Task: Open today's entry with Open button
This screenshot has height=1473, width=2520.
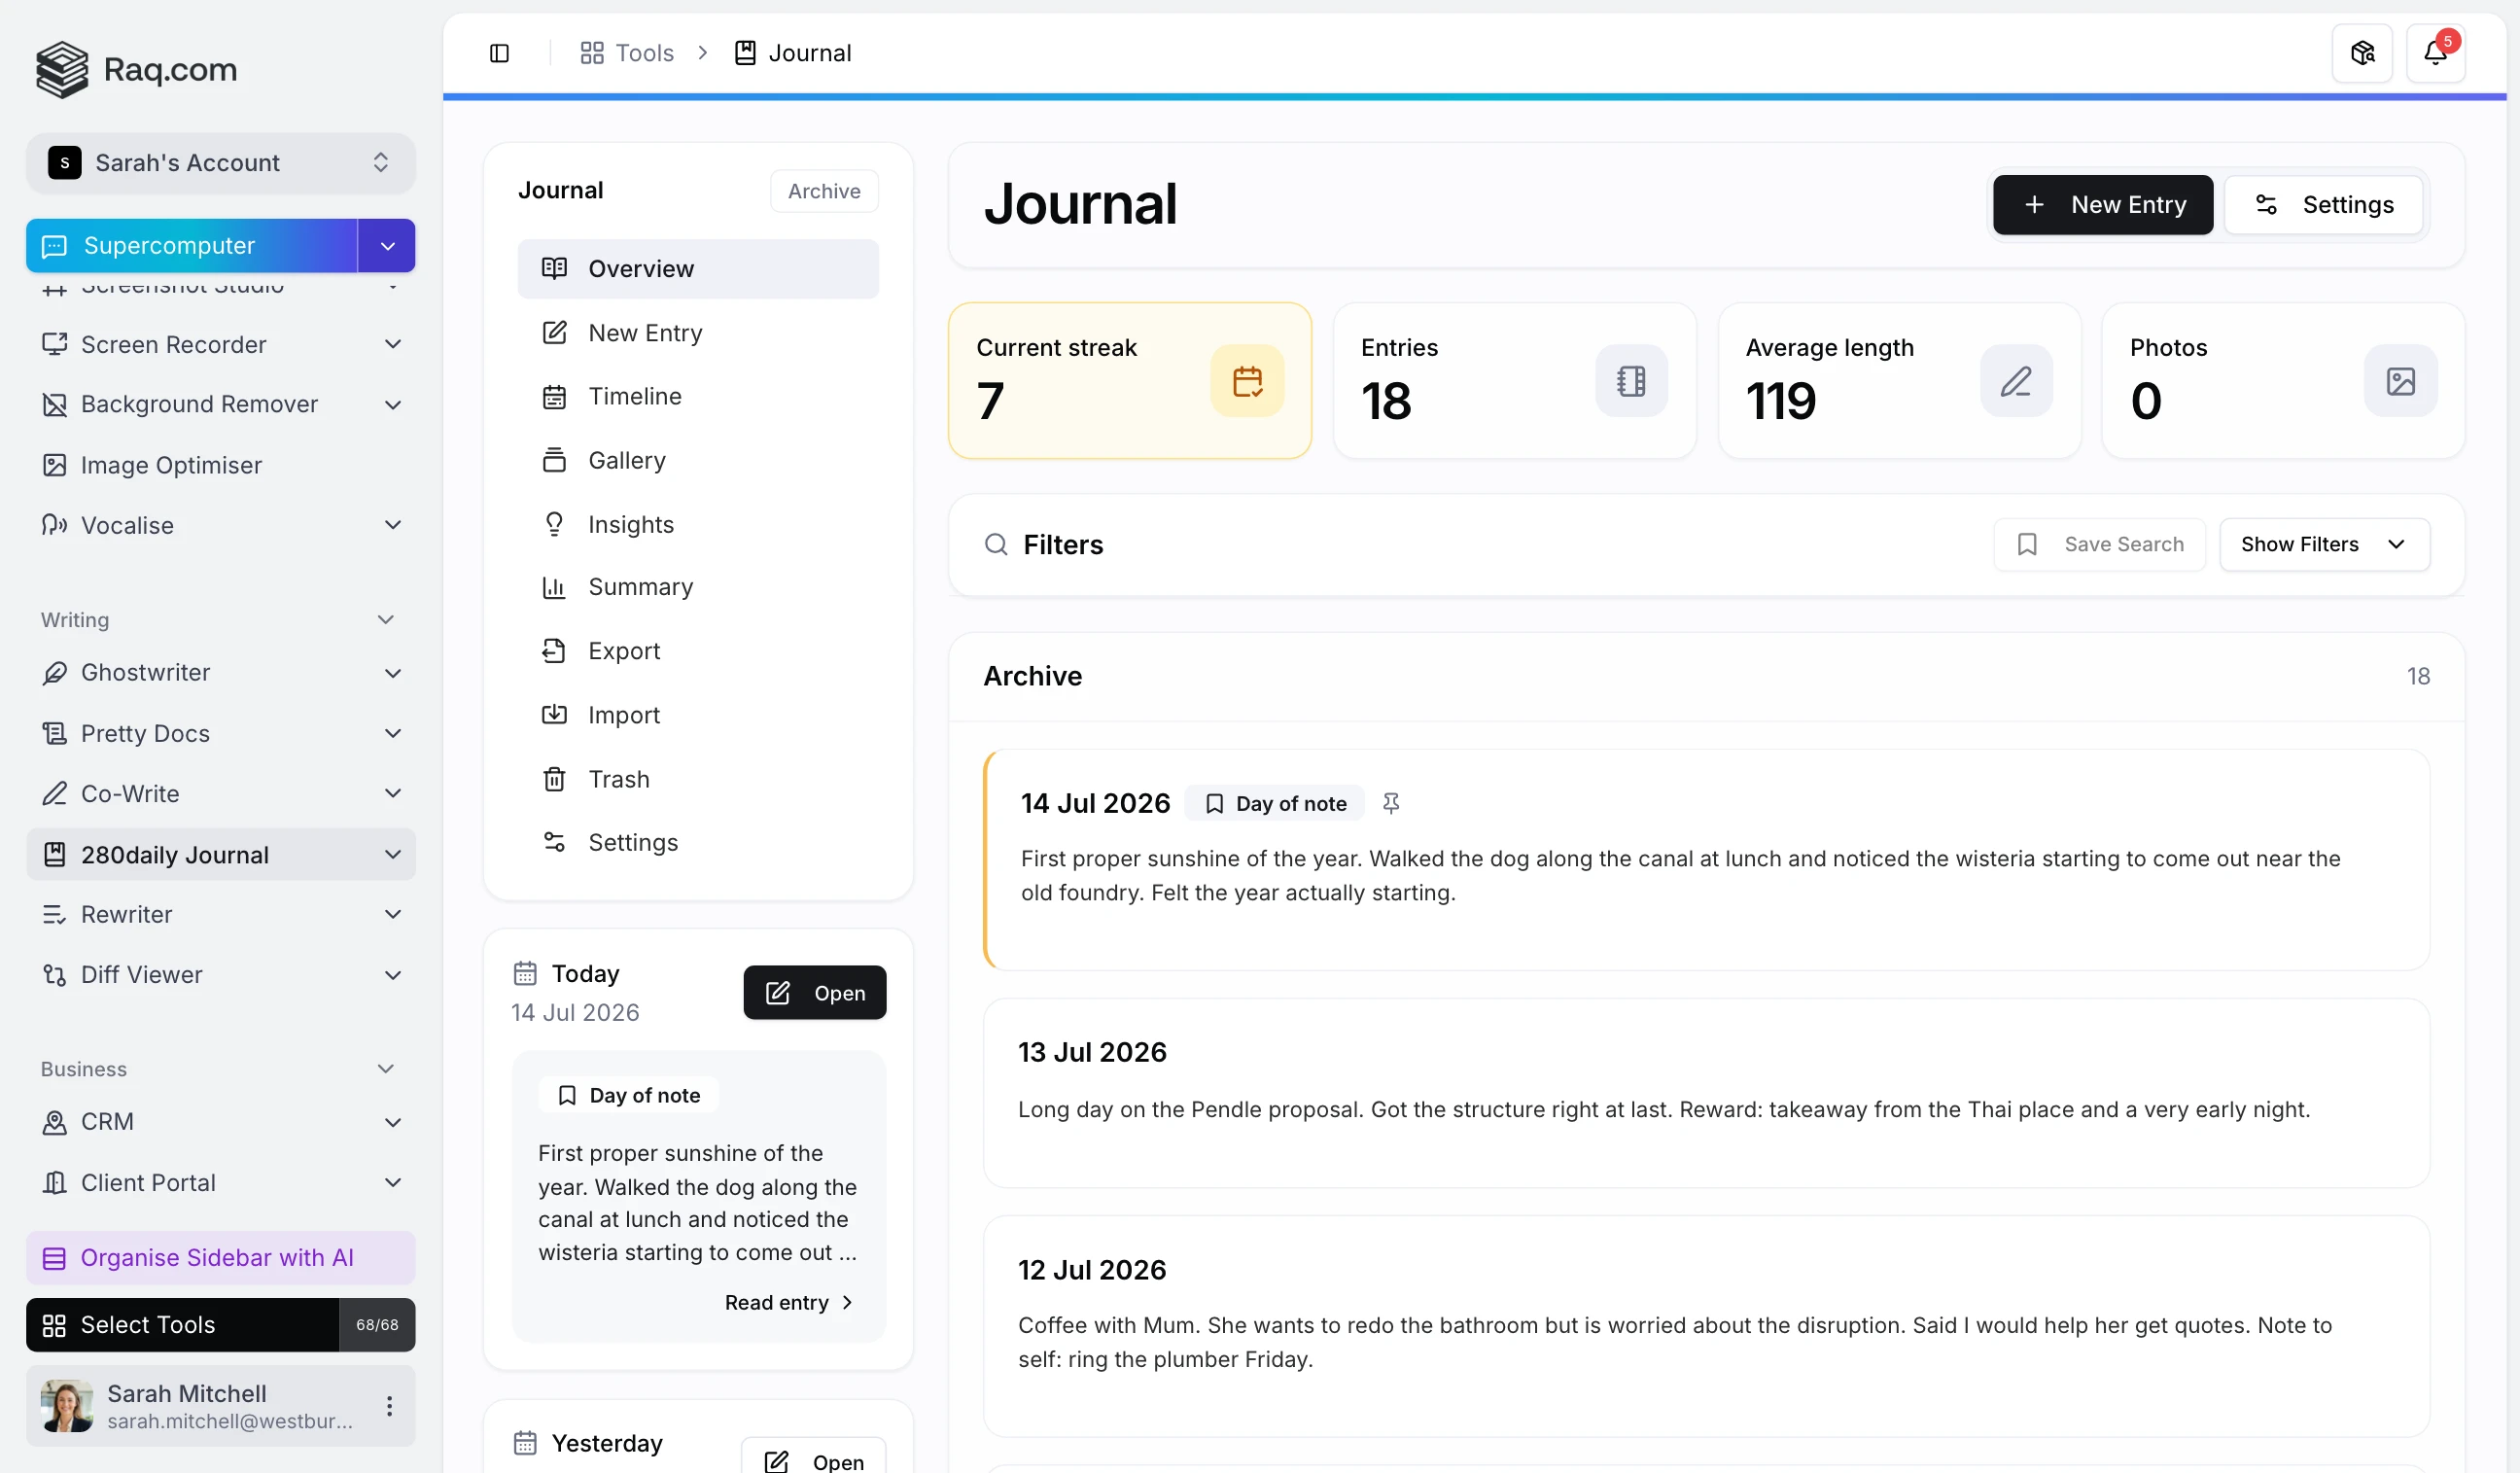Action: (814, 993)
